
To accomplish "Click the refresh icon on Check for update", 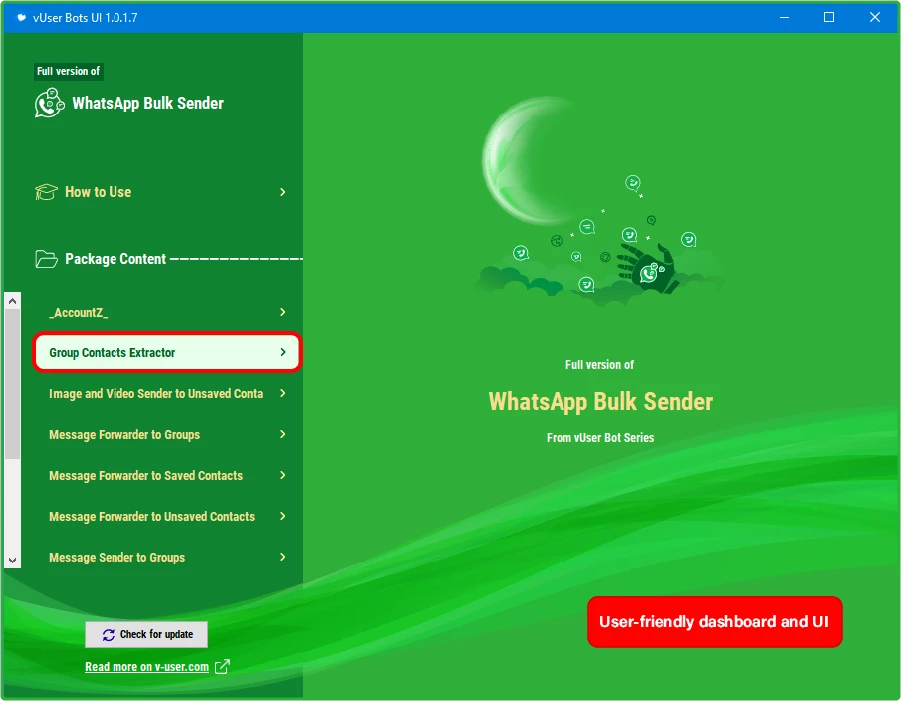I will point(109,634).
